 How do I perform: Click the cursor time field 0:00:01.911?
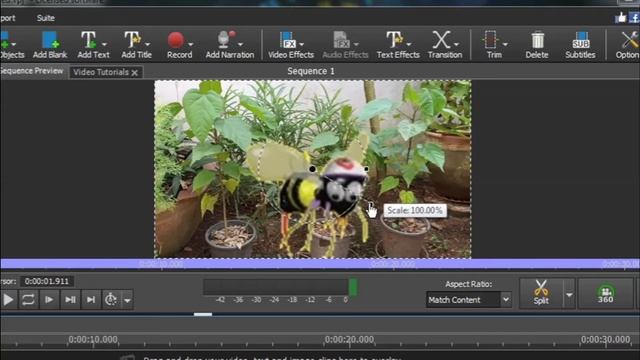(47, 281)
